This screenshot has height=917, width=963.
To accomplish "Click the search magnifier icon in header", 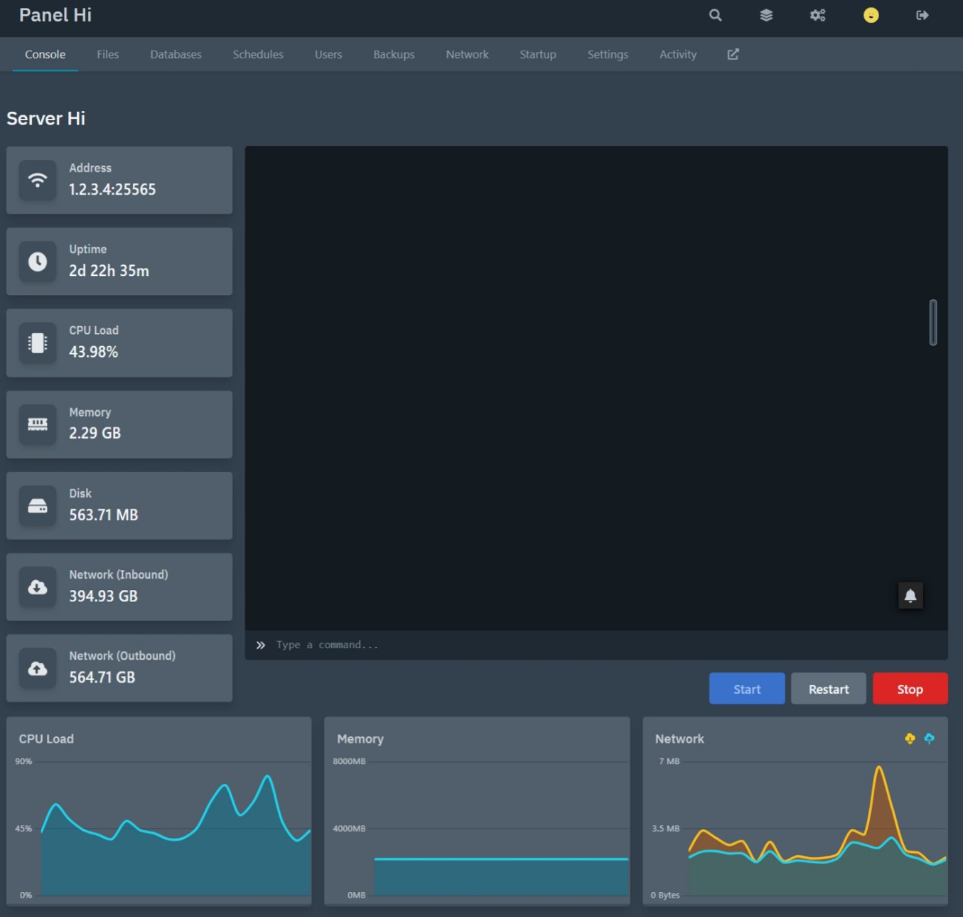I will [715, 15].
